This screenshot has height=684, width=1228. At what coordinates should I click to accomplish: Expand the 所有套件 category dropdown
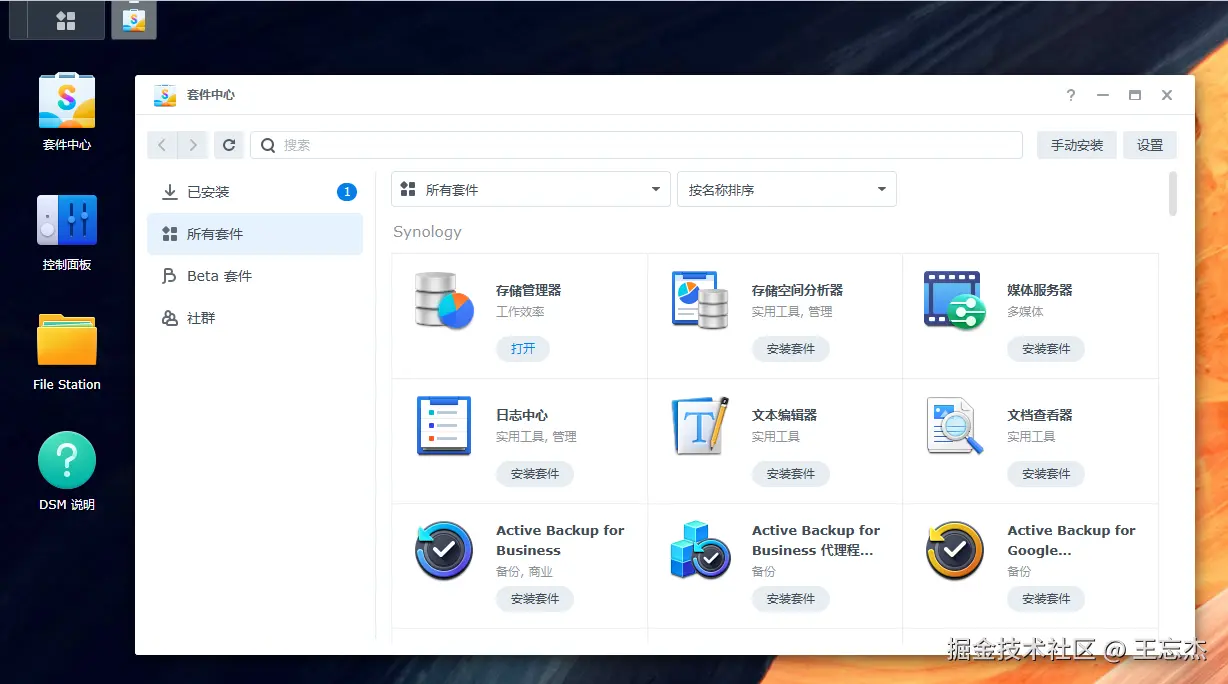[530, 189]
